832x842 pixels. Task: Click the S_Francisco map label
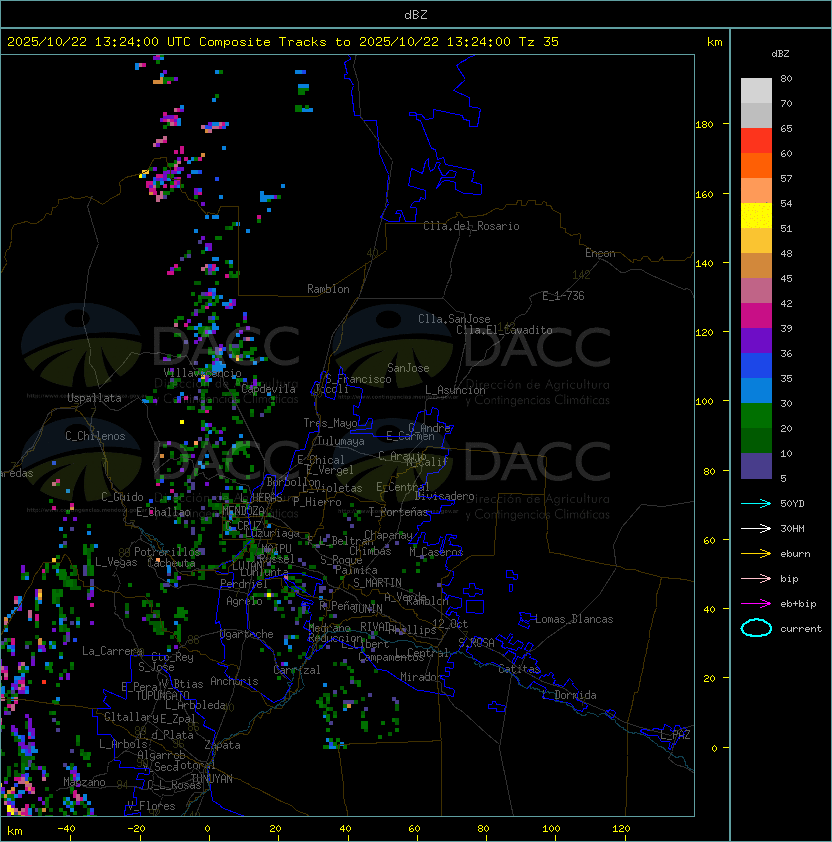[358, 379]
